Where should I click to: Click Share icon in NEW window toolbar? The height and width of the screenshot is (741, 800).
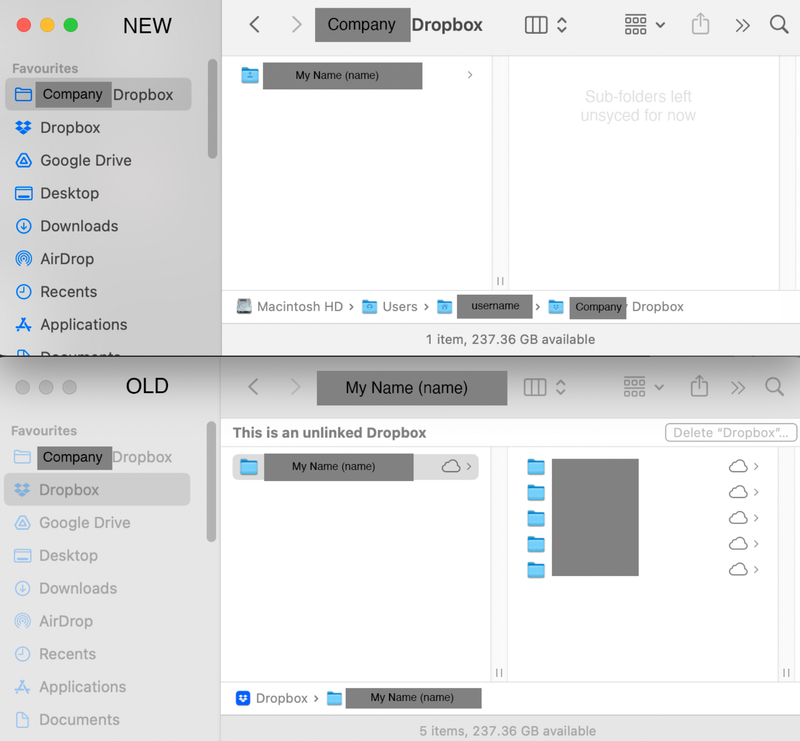tap(700, 24)
